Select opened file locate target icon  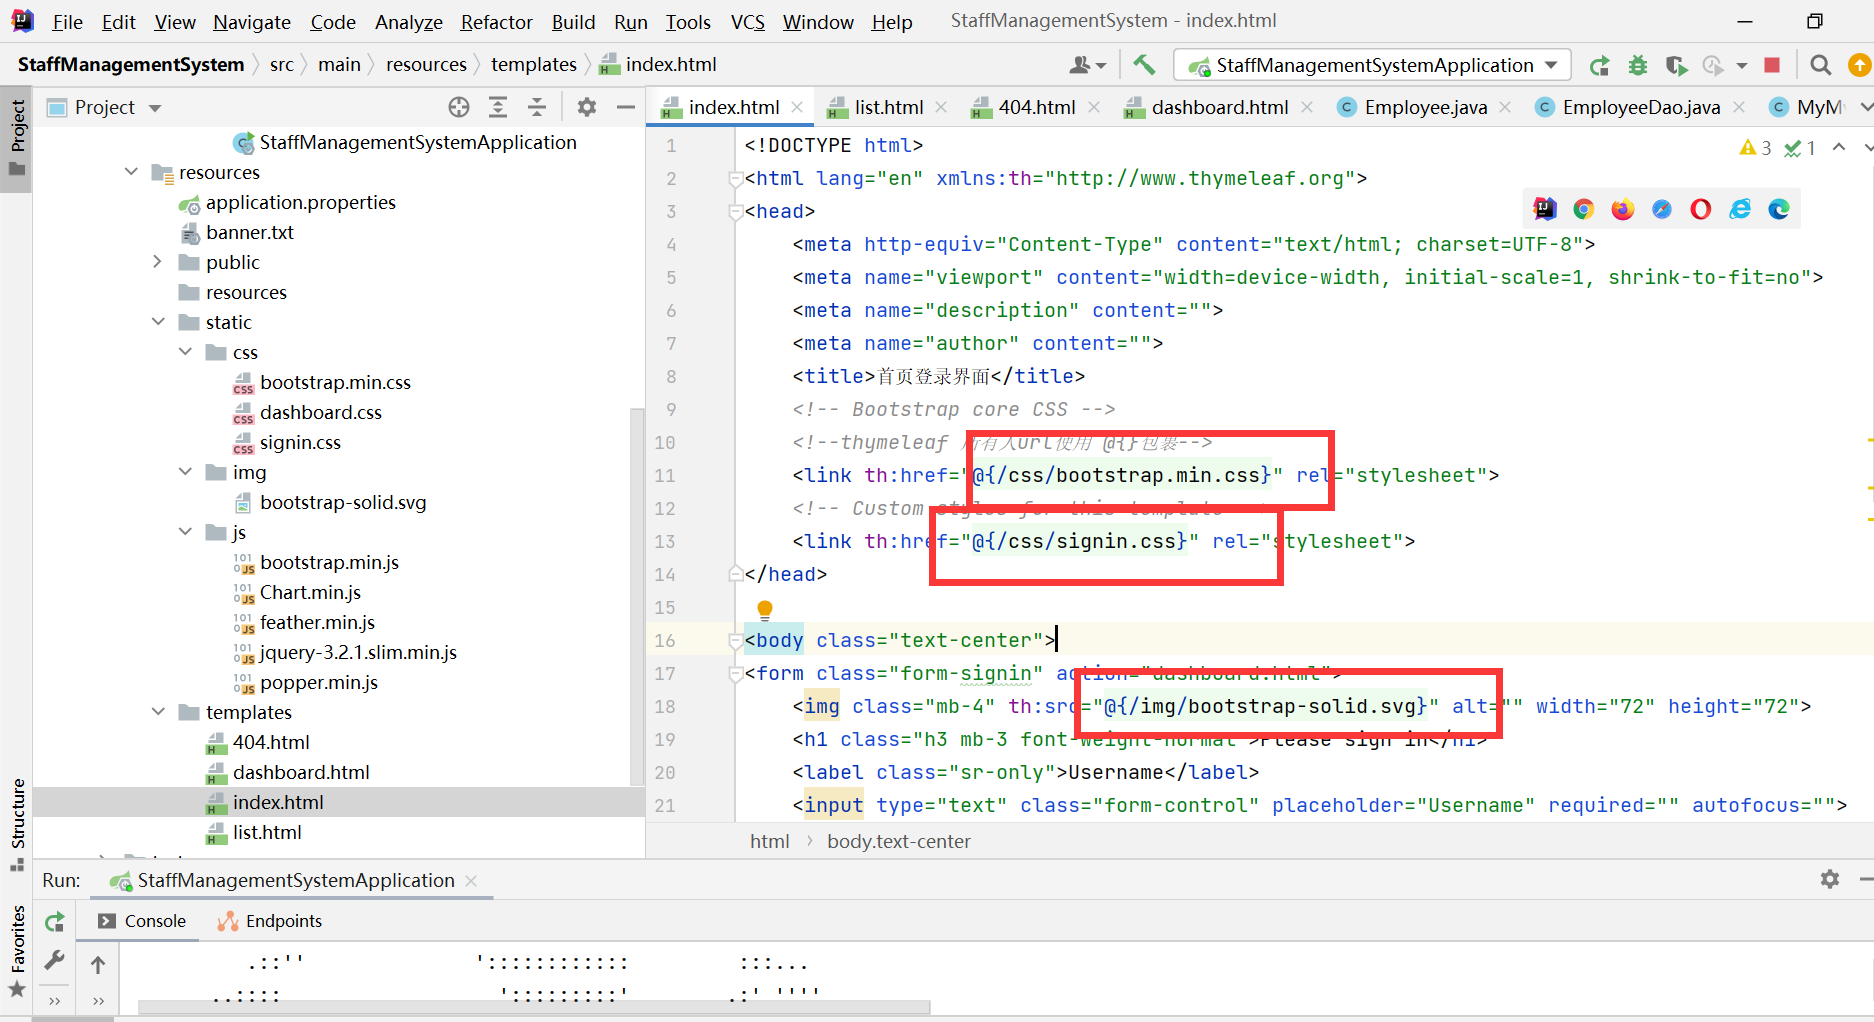(x=459, y=107)
